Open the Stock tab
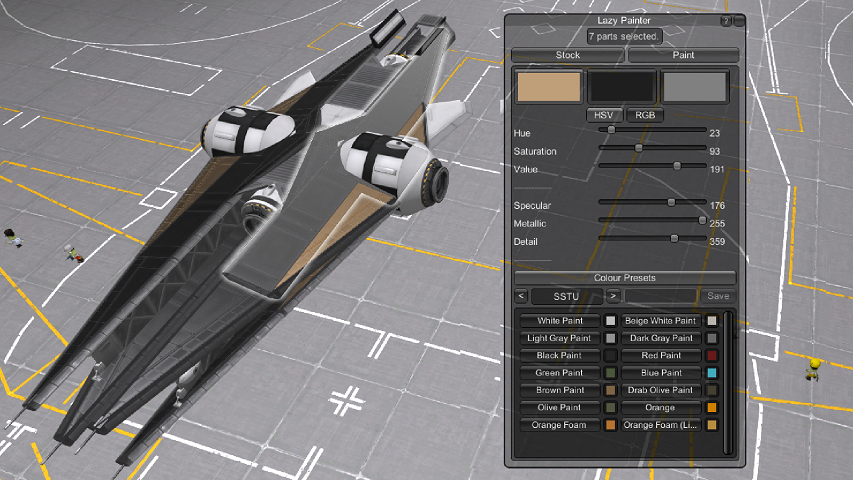The height and width of the screenshot is (480, 853). point(567,55)
